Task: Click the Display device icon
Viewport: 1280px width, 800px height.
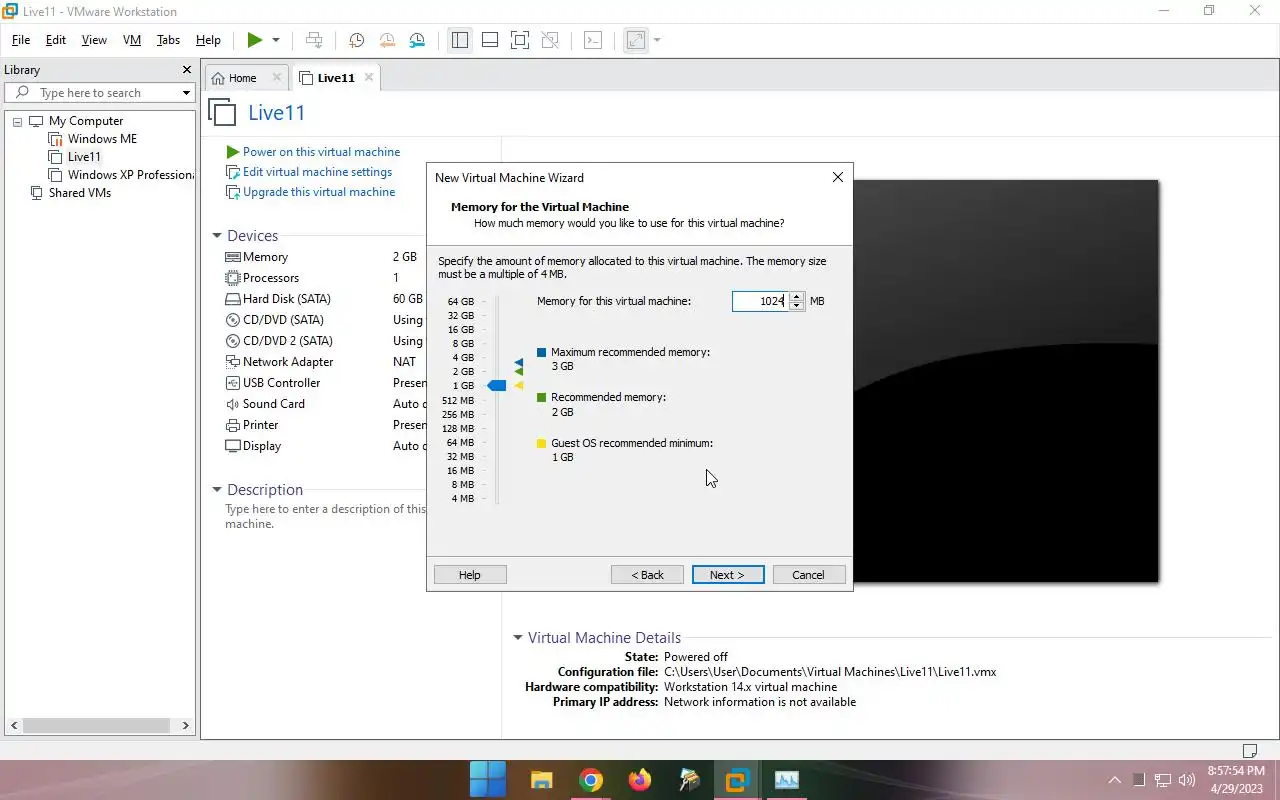Action: (x=233, y=446)
